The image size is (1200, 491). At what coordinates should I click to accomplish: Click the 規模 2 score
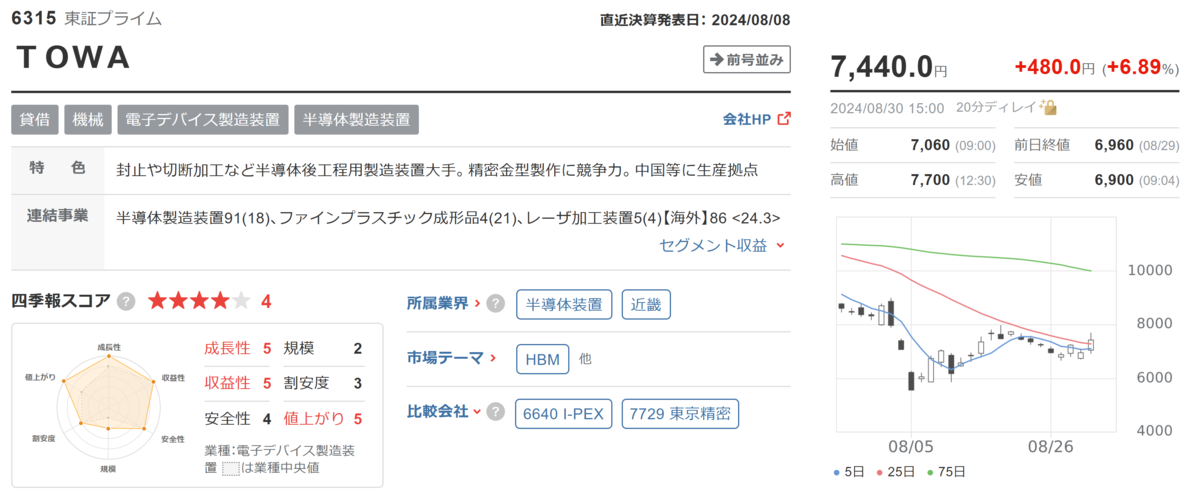pos(323,348)
